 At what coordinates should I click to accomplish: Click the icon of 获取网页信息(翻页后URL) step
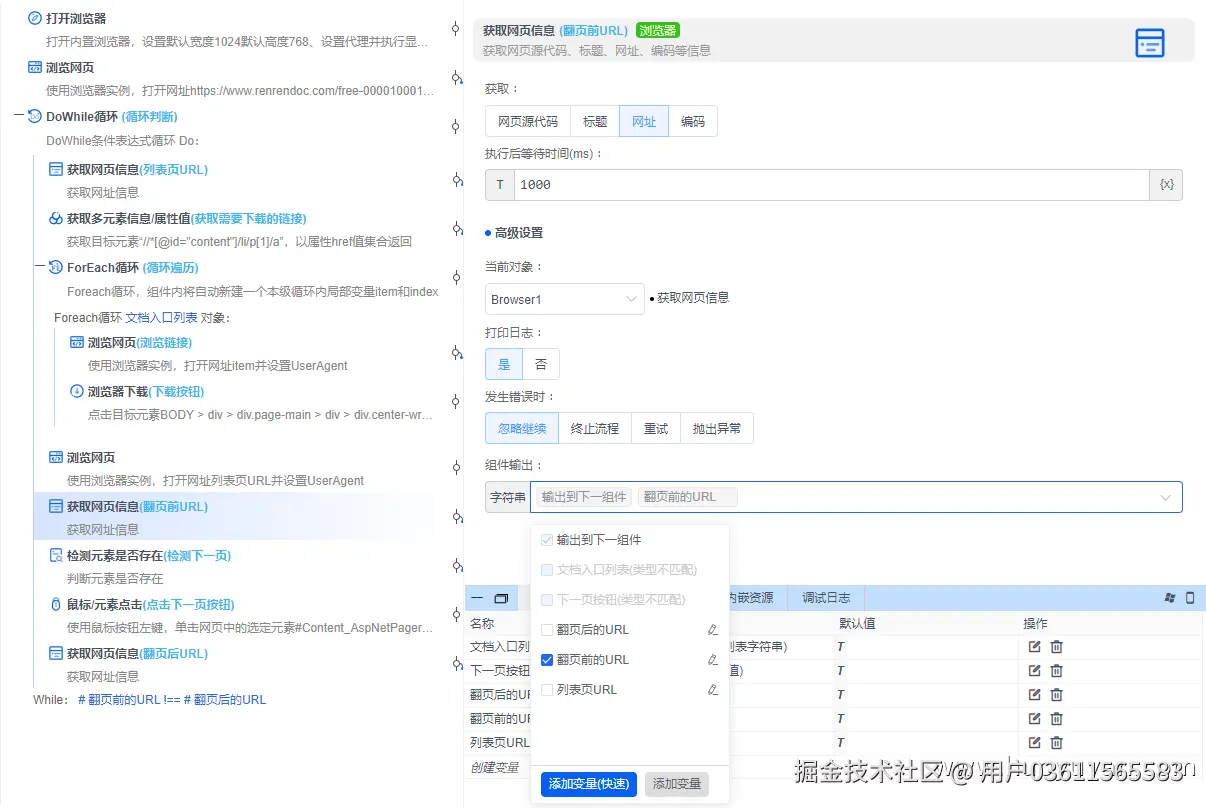[56, 653]
